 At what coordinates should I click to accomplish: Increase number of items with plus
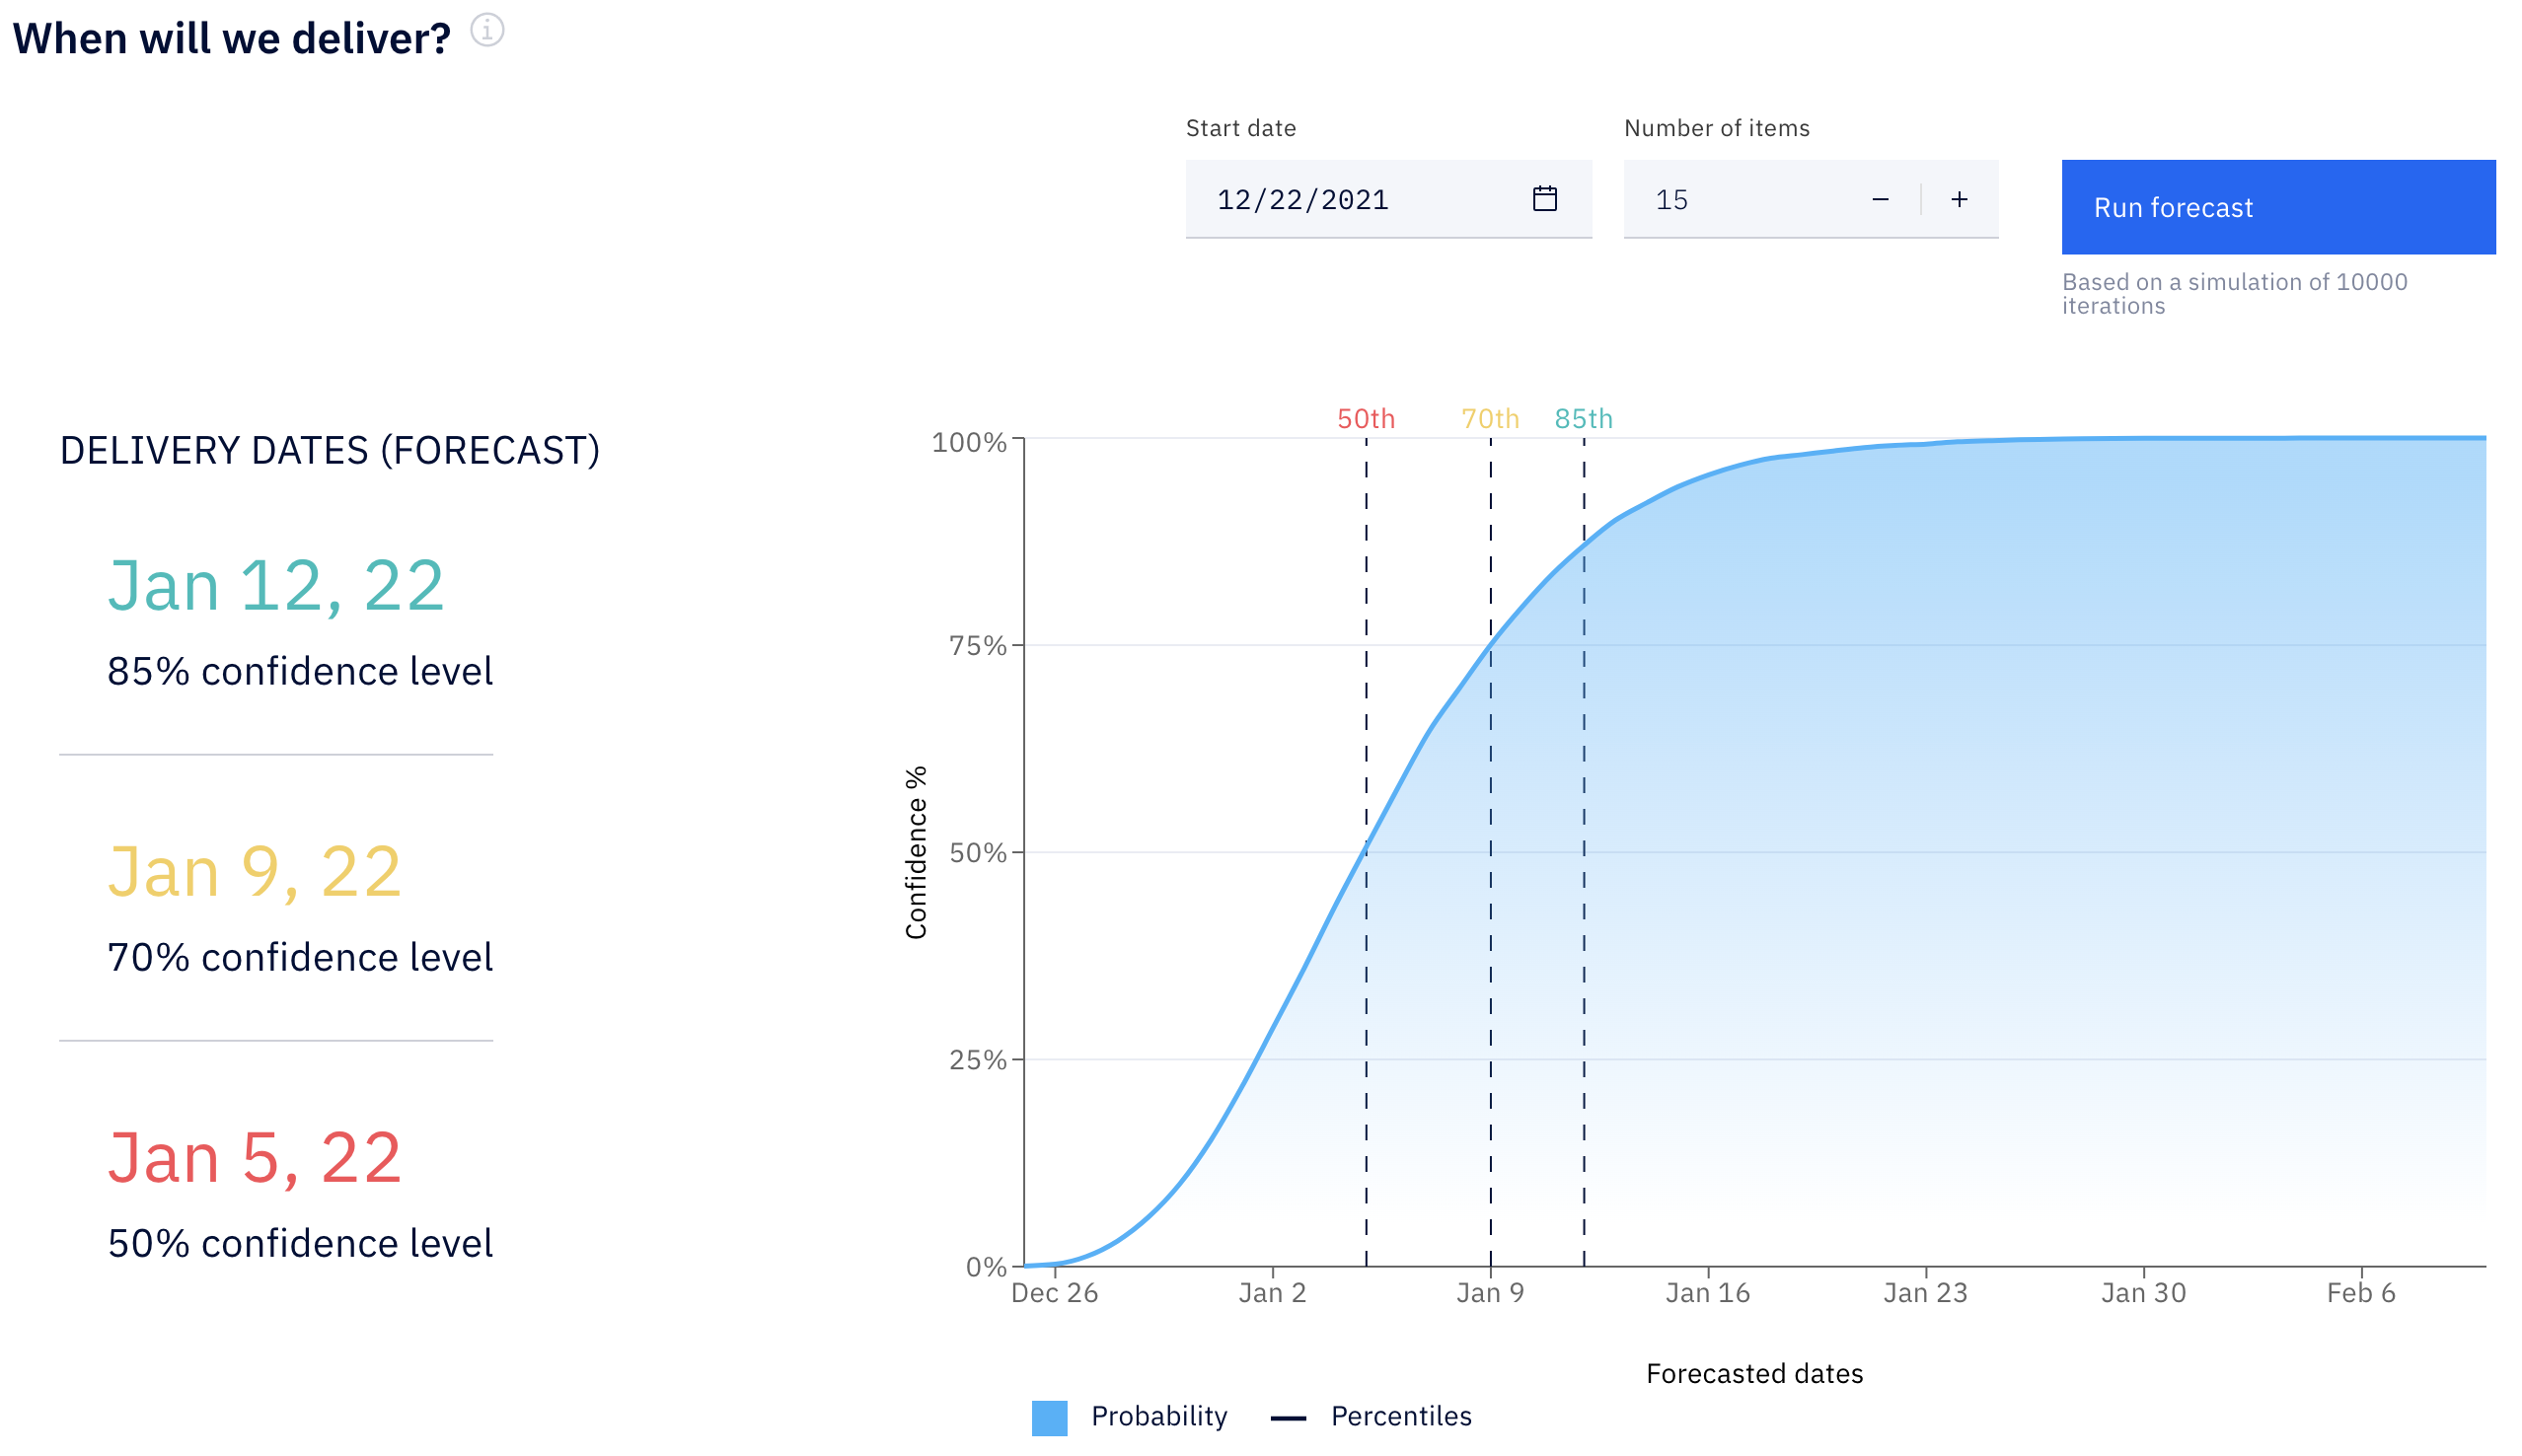[x=1958, y=199]
